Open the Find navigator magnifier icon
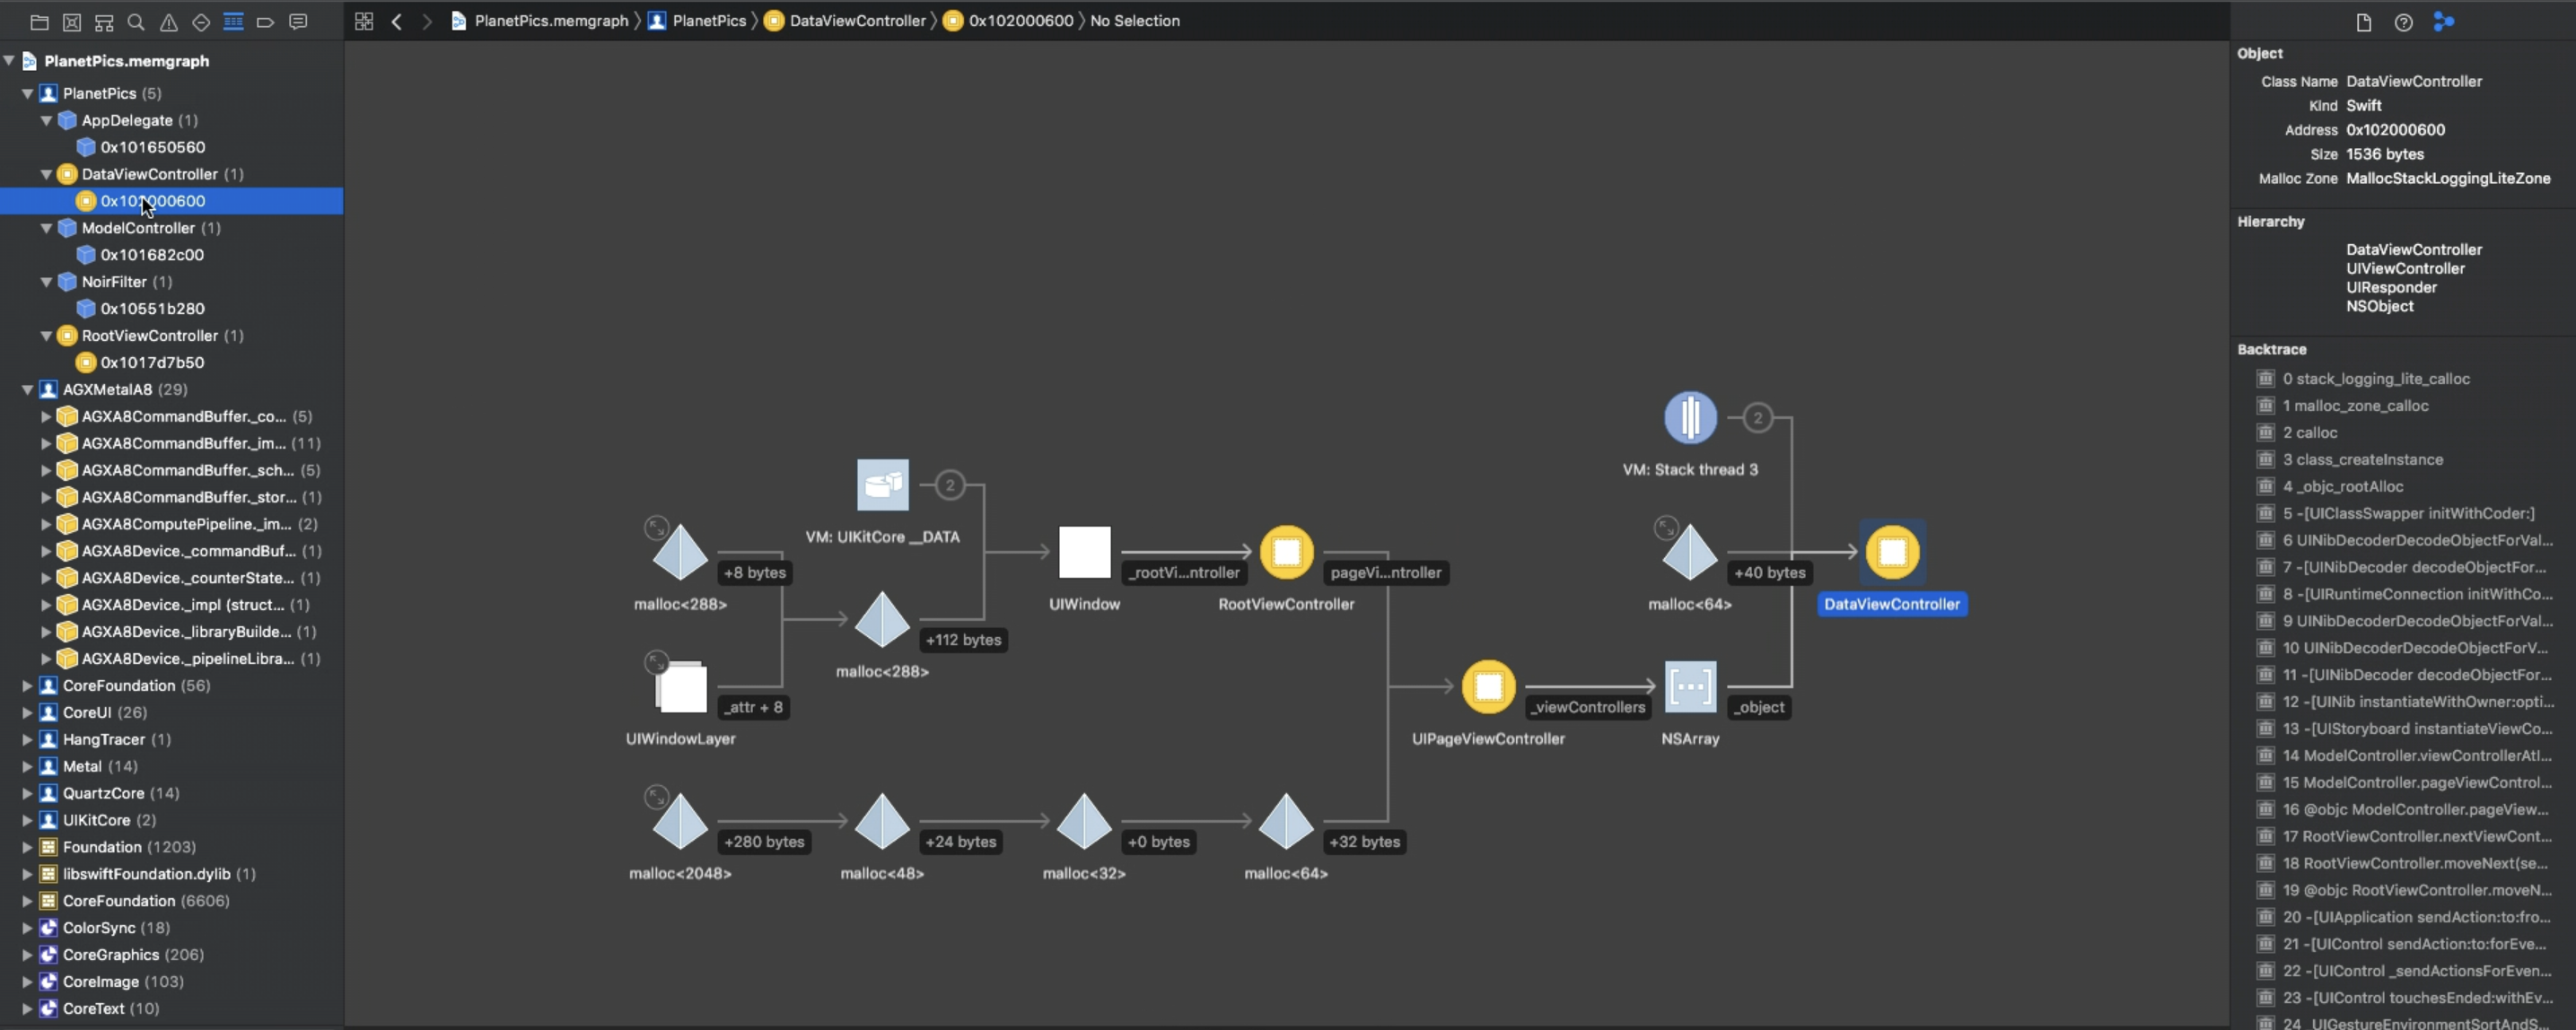 tap(136, 22)
